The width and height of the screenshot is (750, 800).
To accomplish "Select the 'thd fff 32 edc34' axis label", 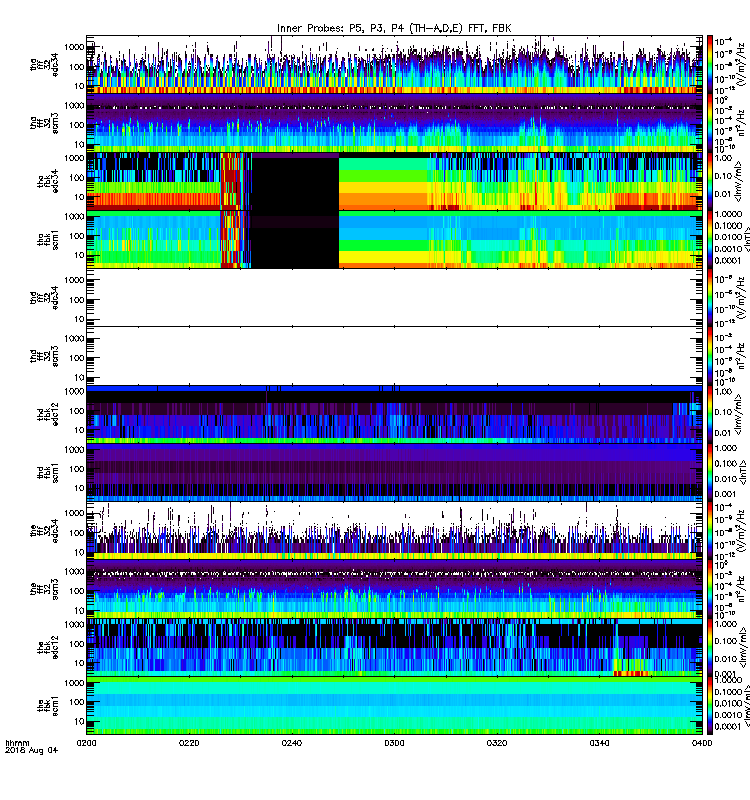I will pos(44,297).
